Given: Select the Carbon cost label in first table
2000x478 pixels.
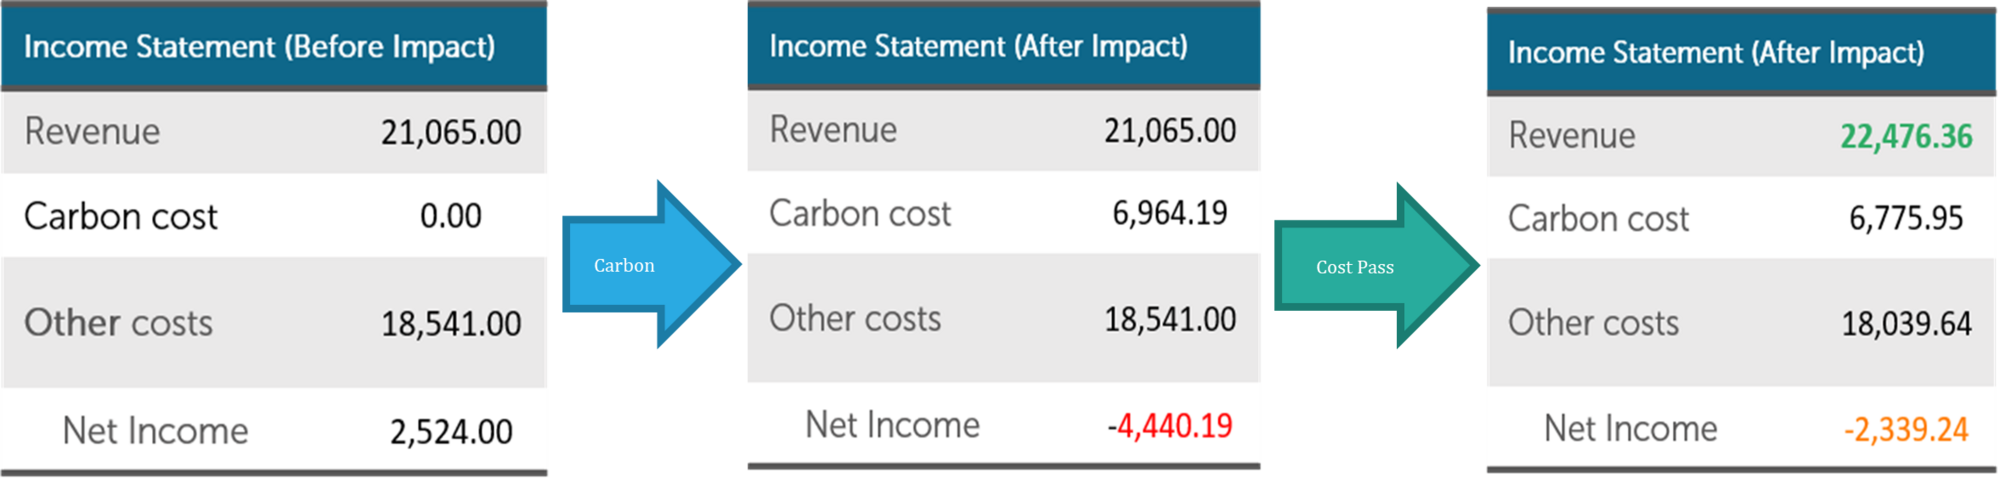Looking at the screenshot, I should click(120, 217).
